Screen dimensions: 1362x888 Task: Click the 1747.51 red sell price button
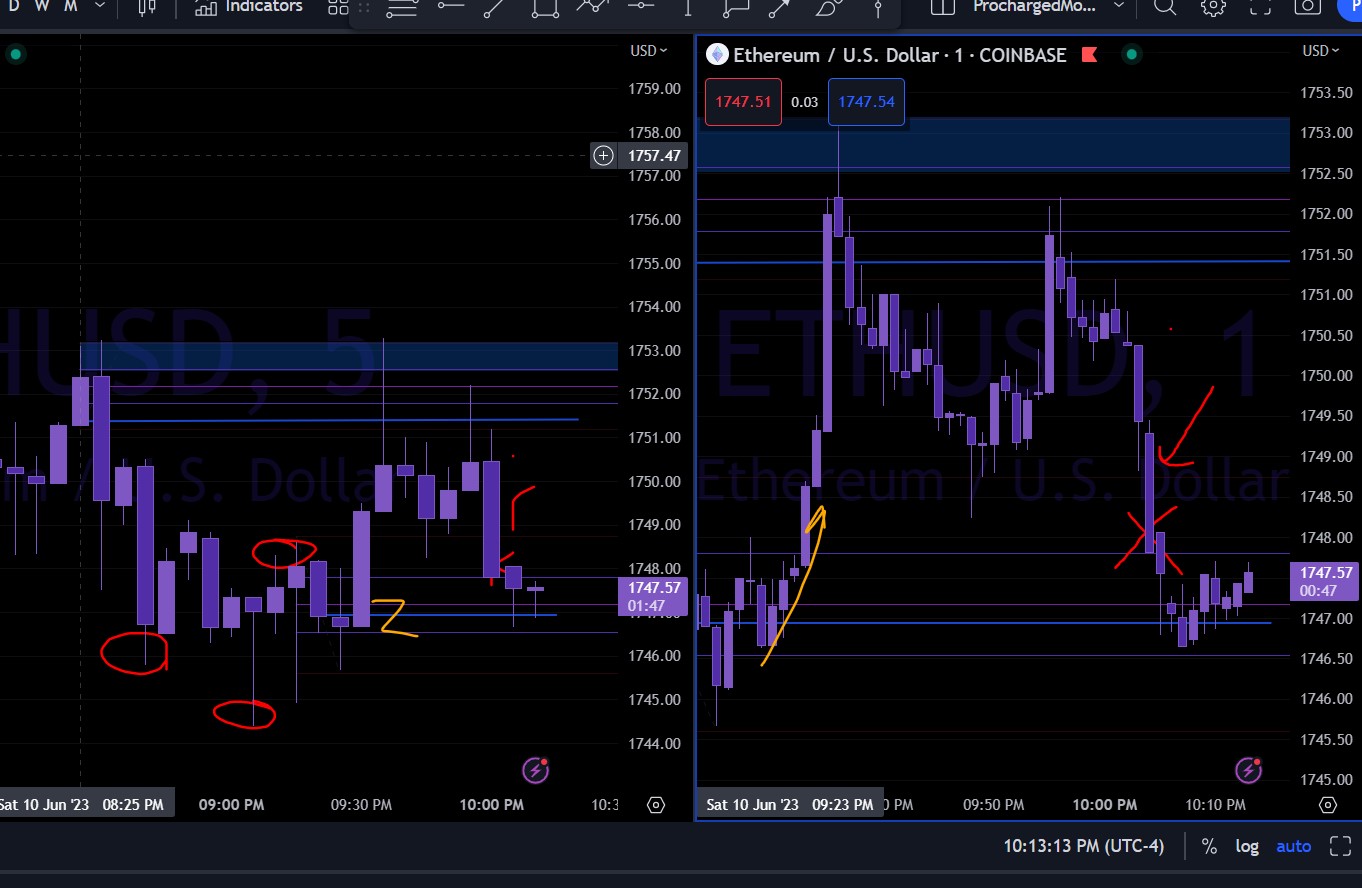point(743,102)
